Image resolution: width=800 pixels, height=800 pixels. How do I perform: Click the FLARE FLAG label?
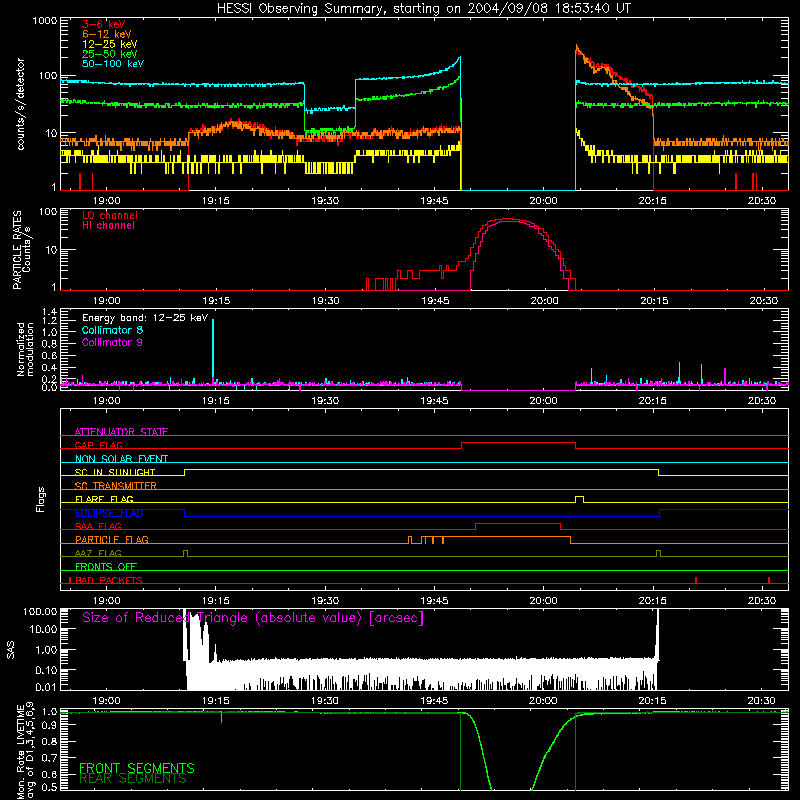pos(104,499)
